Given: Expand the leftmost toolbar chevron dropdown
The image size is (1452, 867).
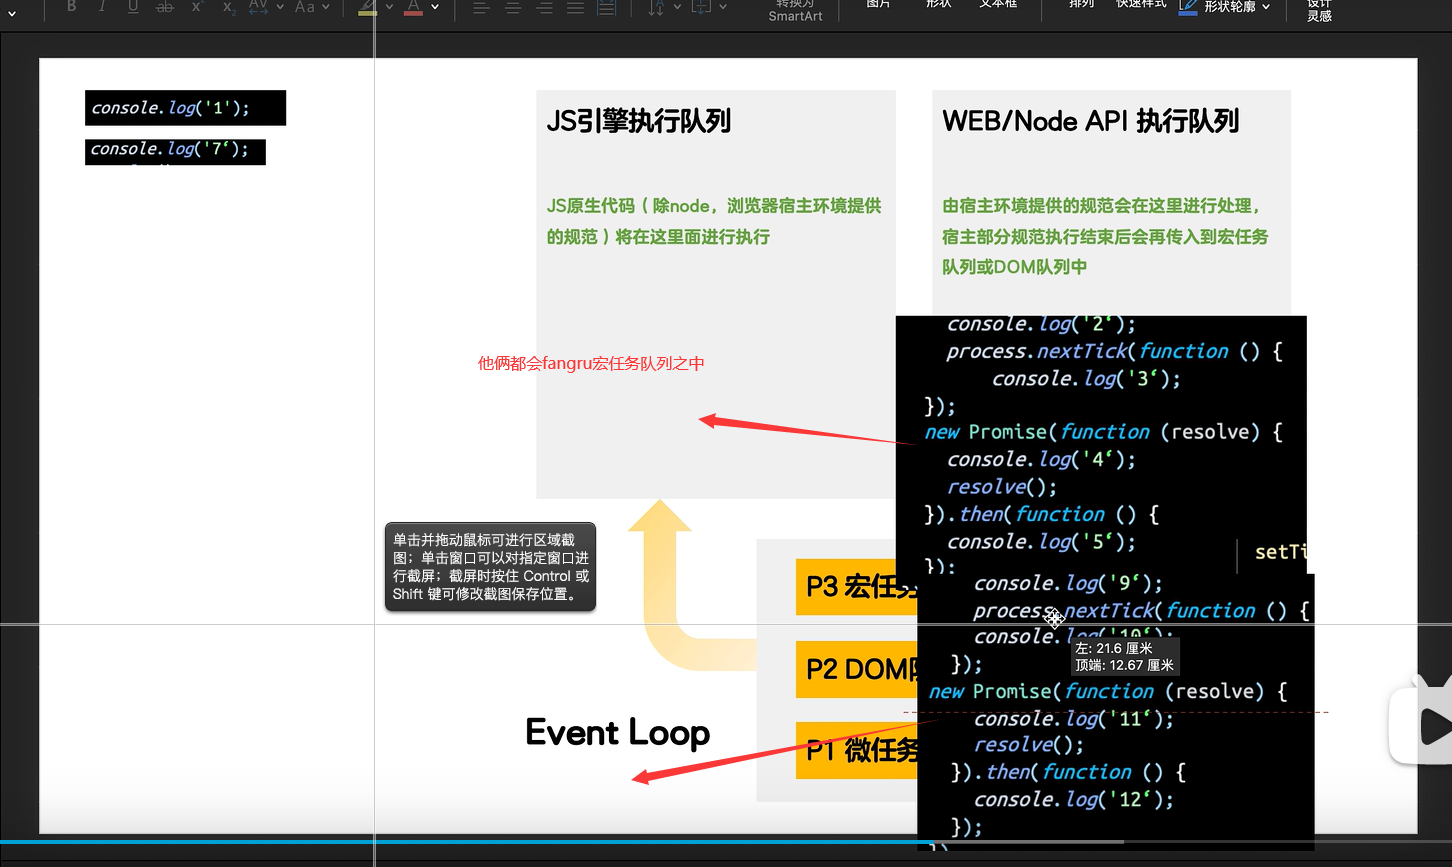Looking at the screenshot, I should (x=12, y=12).
